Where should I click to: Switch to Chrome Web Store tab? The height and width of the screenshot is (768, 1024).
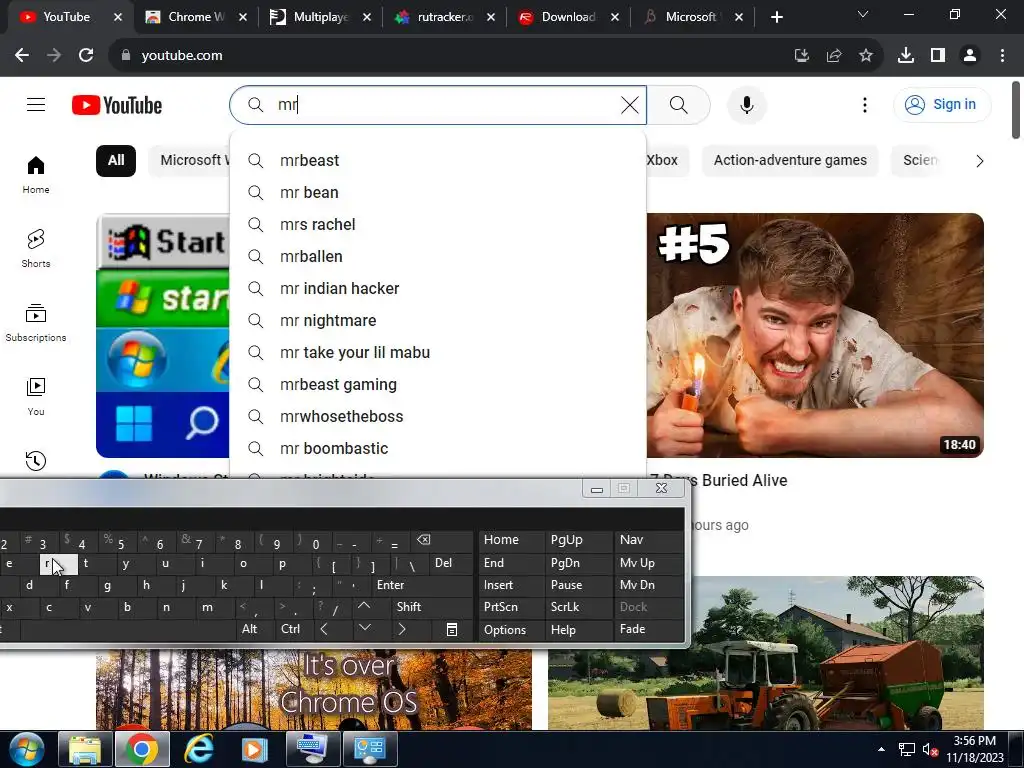coord(197,18)
